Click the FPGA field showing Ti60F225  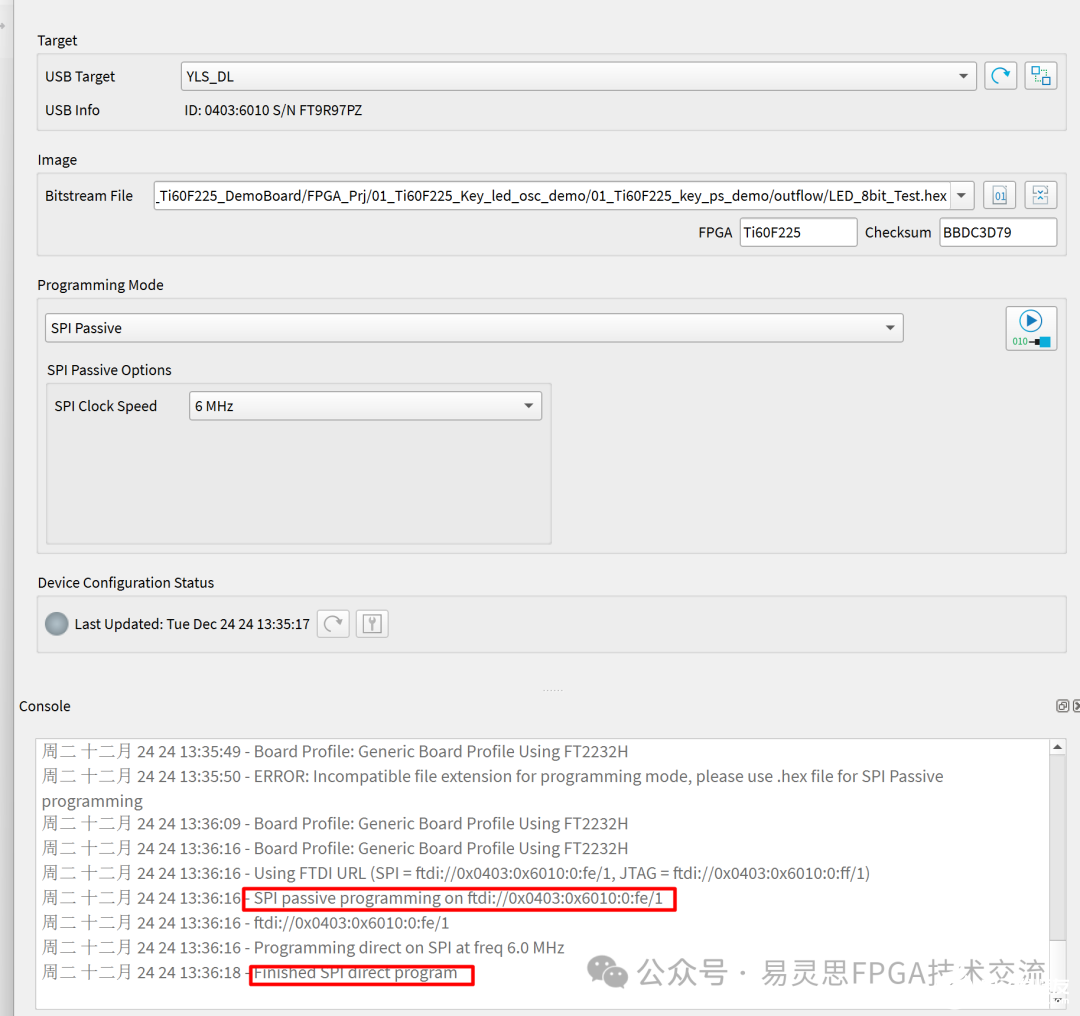tap(797, 232)
